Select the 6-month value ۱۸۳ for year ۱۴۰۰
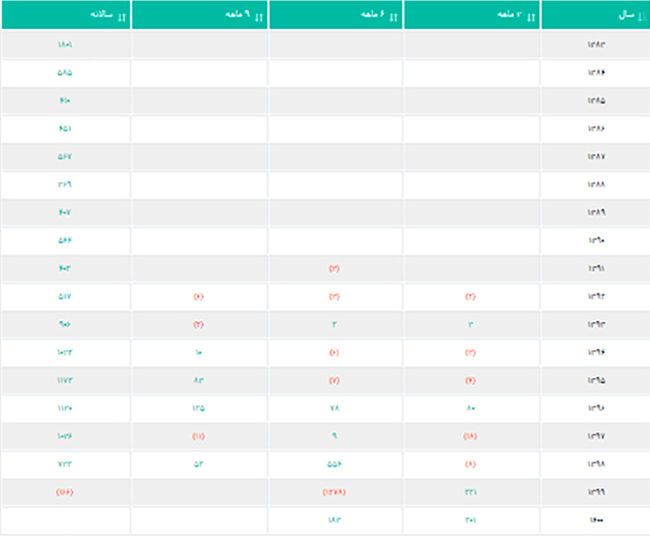 (335, 520)
